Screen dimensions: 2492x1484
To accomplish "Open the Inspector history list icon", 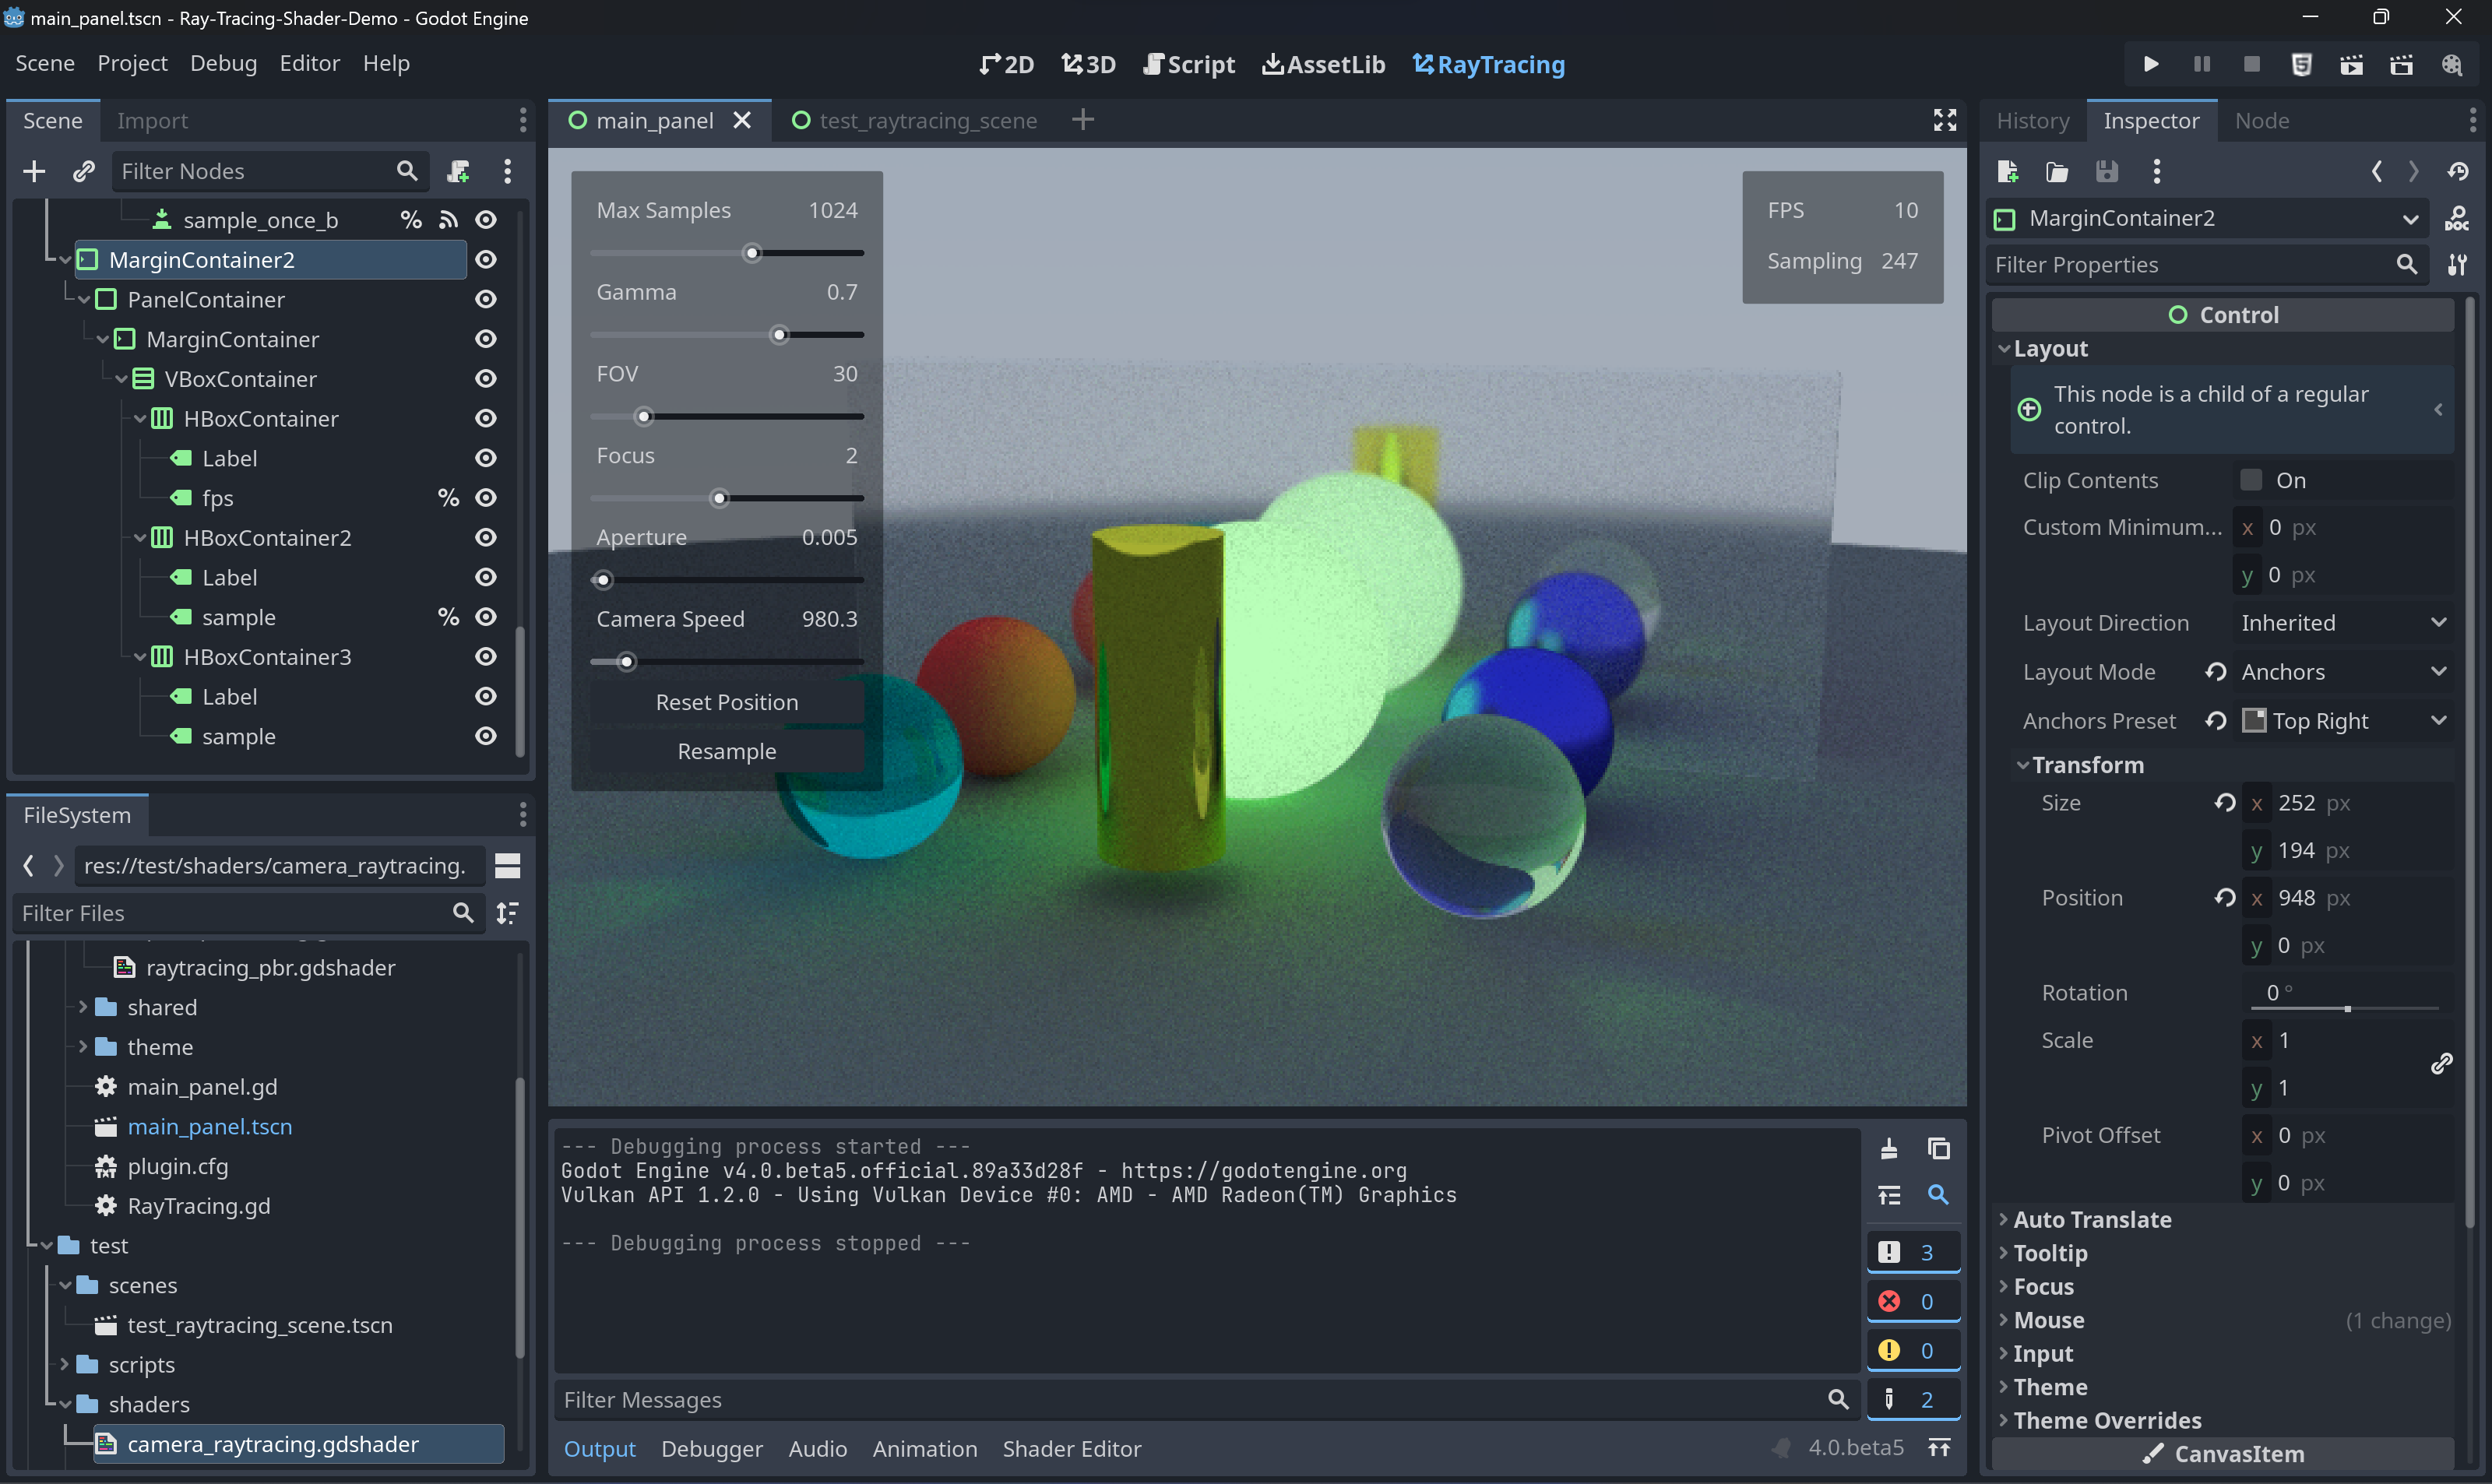I will pos(2458,171).
